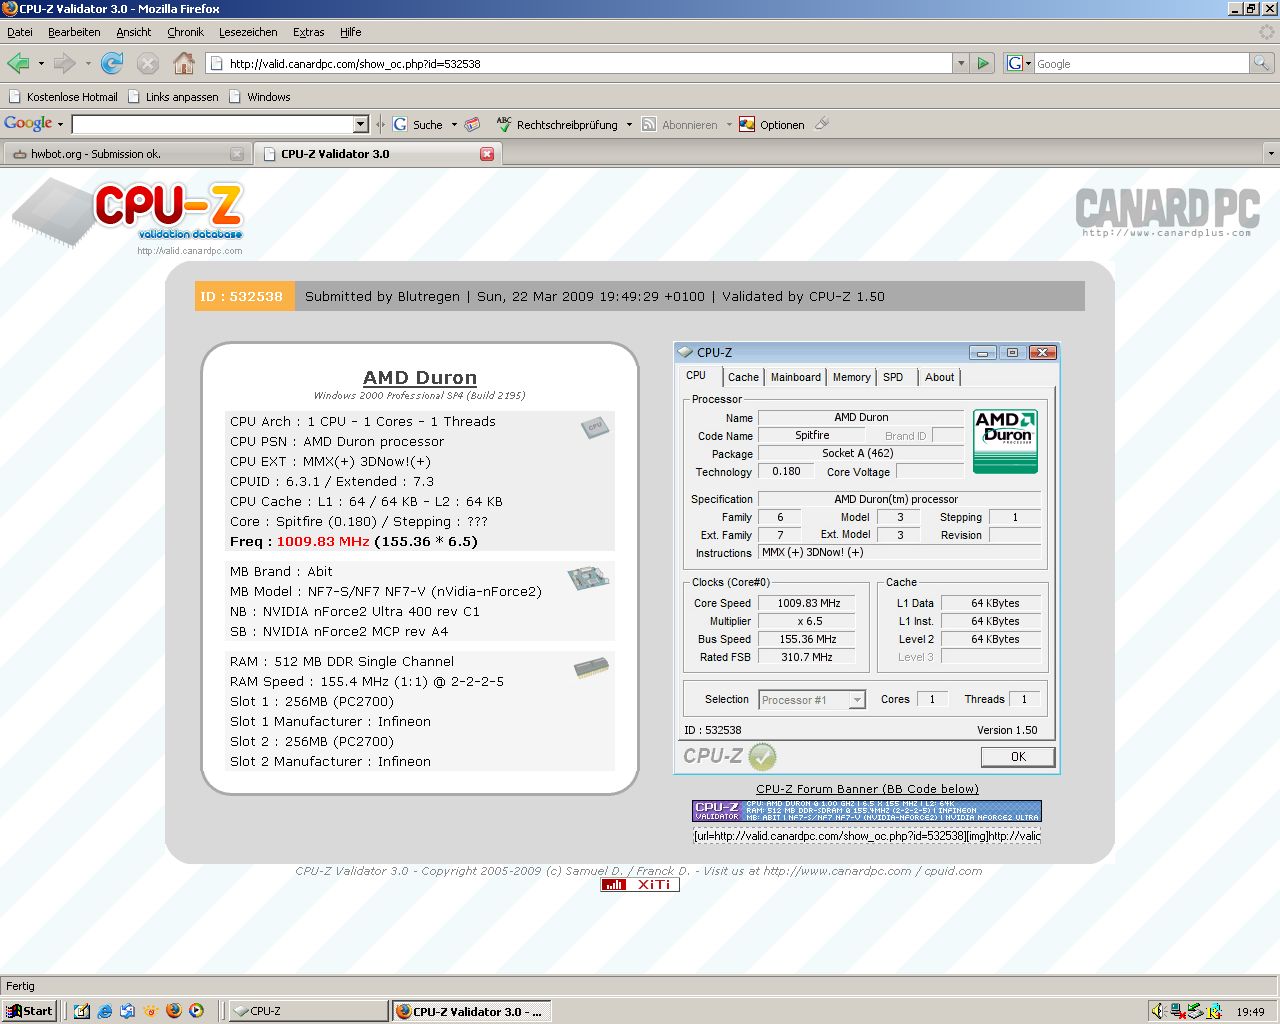The image size is (1280, 1024).
Task: Click the Google toolbar news card icon
Action: 473,124
